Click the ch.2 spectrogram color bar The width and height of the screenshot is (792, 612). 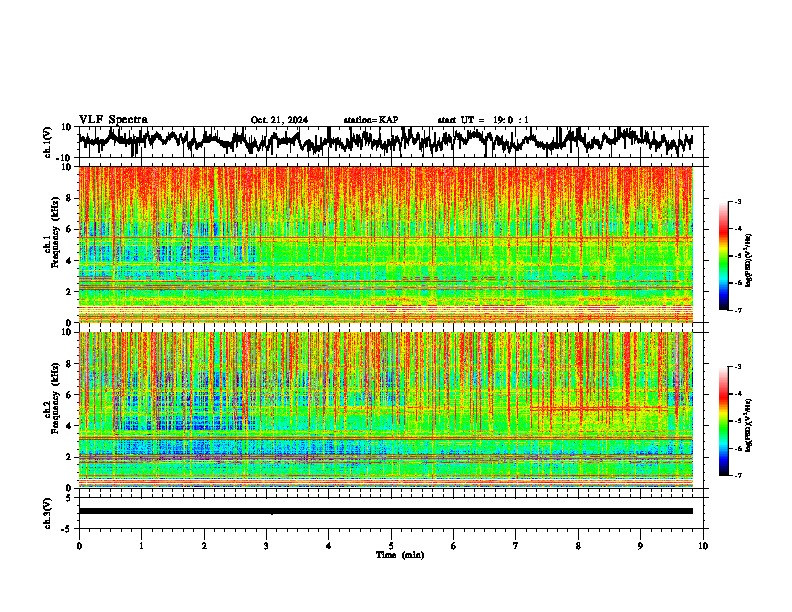point(724,421)
